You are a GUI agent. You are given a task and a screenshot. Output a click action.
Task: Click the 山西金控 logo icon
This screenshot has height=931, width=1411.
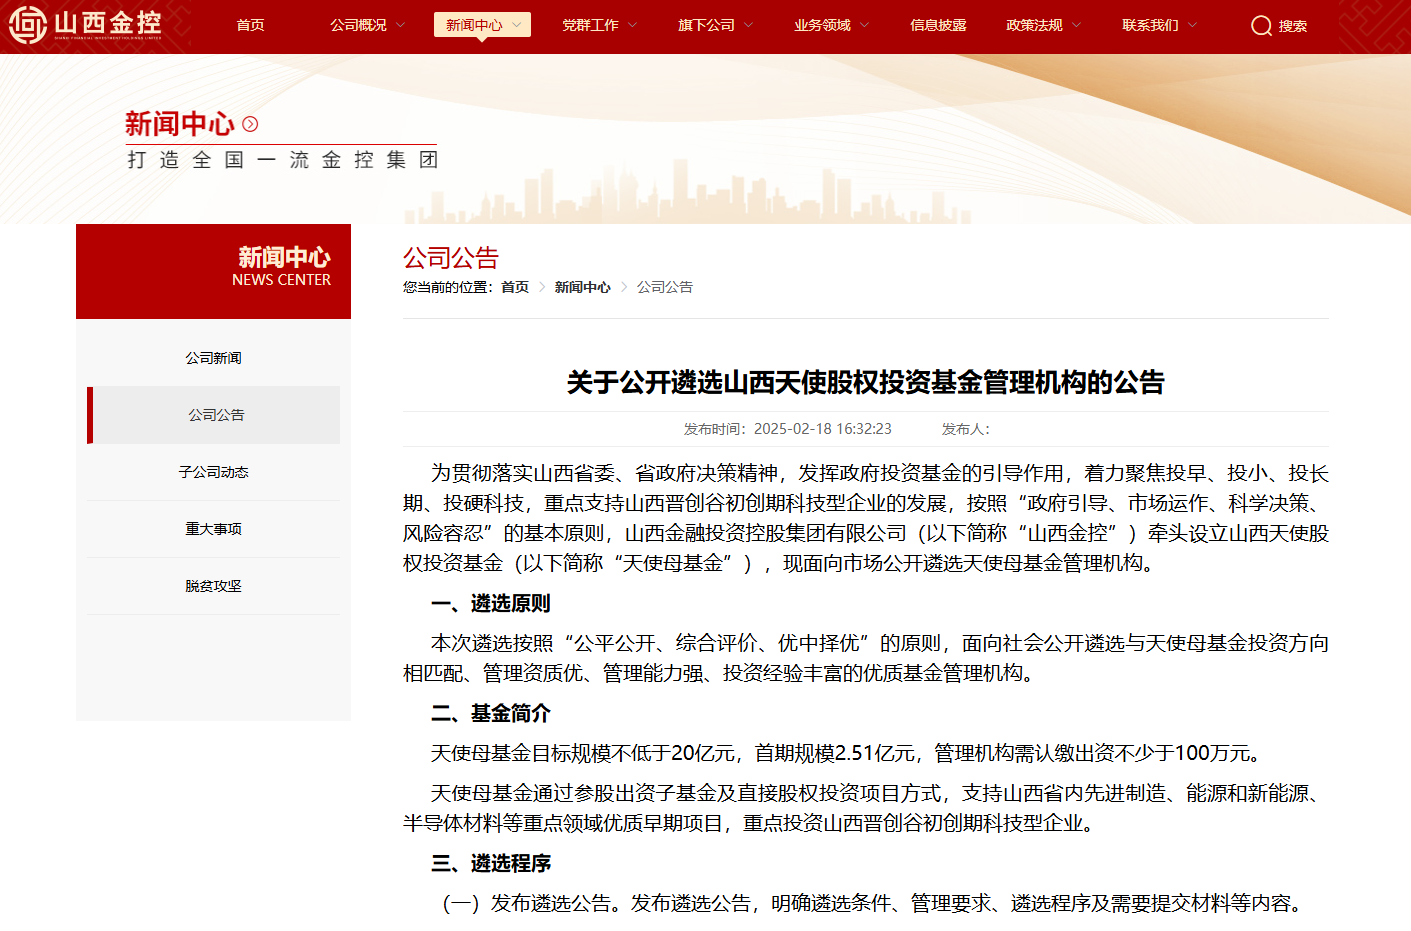coord(28,25)
